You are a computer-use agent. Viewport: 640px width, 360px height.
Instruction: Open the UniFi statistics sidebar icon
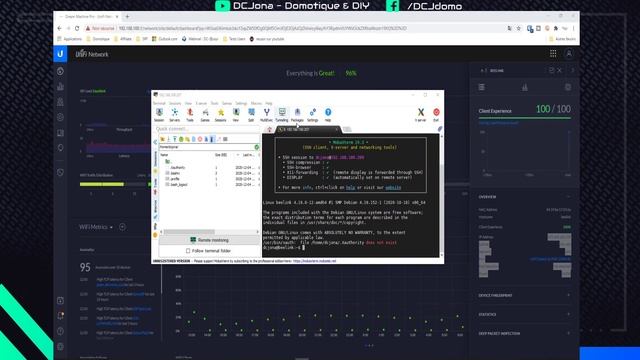[x=60, y=87]
